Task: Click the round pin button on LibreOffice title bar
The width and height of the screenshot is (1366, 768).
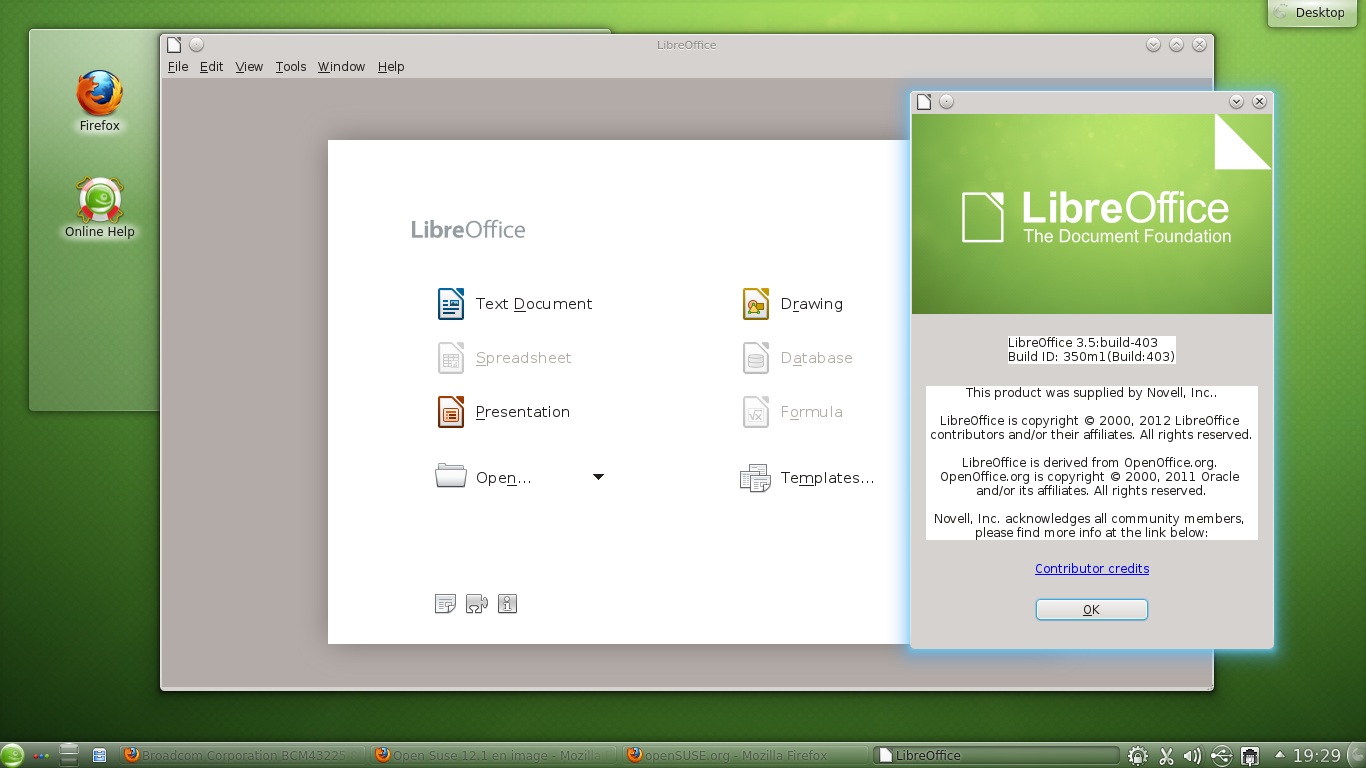Action: point(197,44)
